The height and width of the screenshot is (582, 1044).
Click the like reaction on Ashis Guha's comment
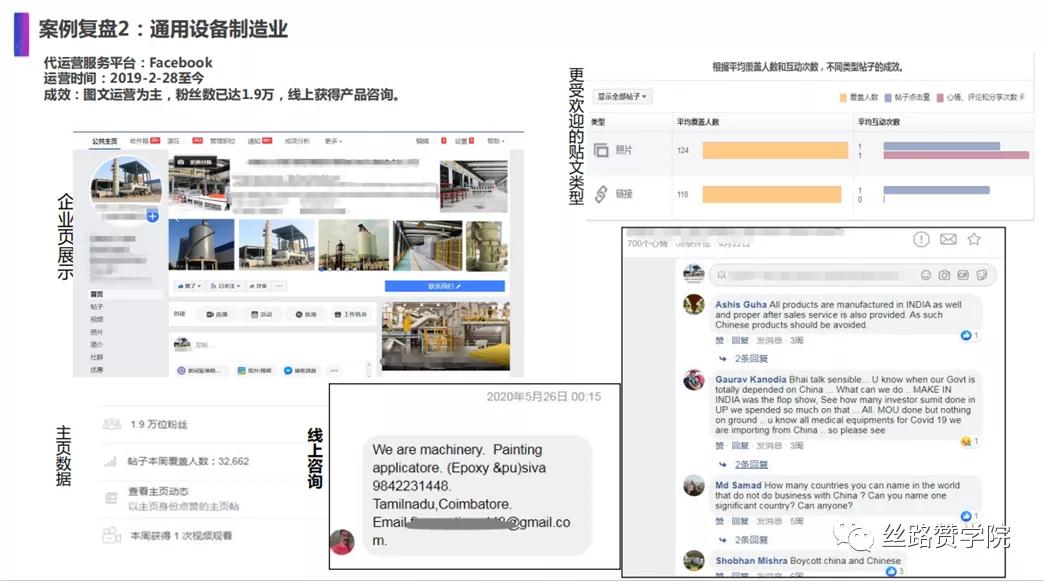coord(965,335)
